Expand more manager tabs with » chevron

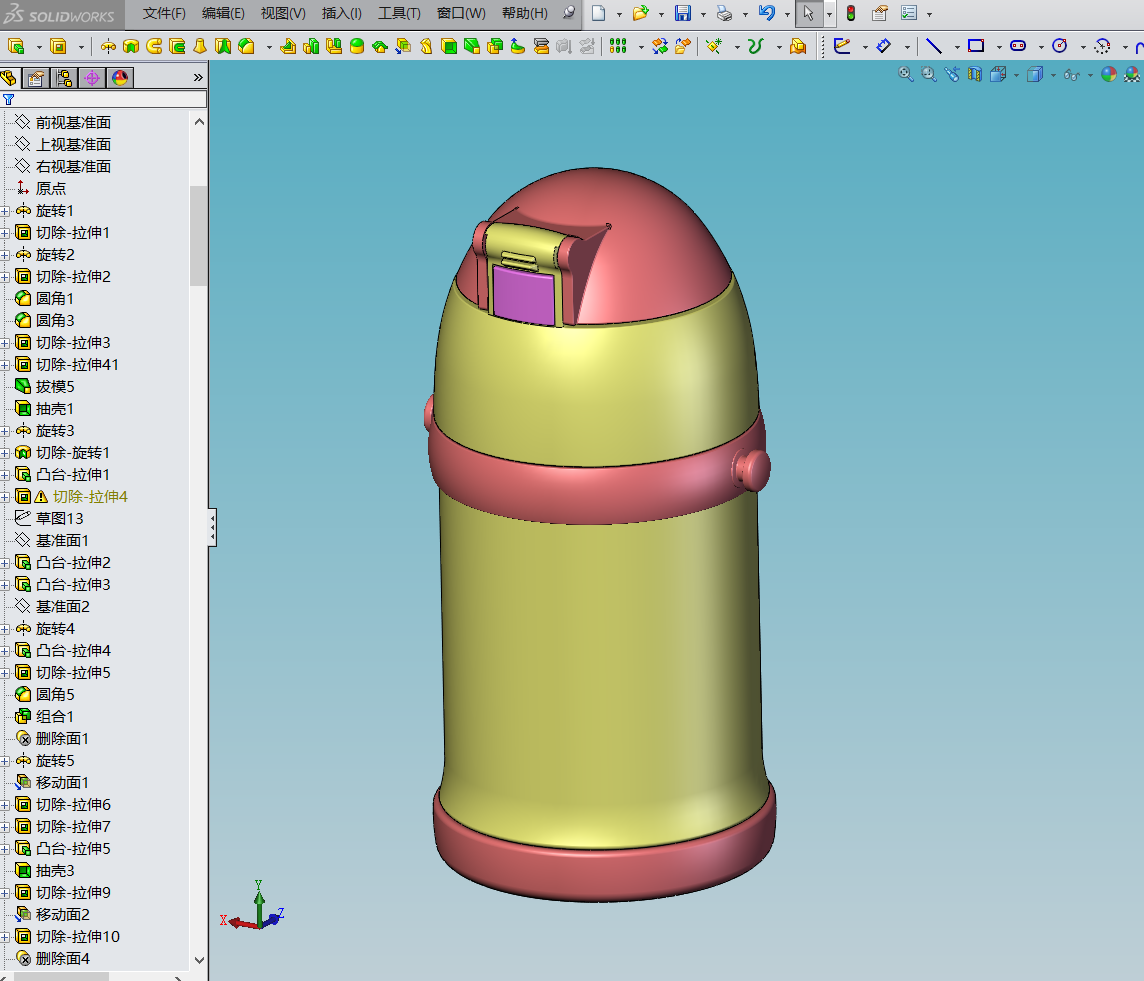point(198,77)
